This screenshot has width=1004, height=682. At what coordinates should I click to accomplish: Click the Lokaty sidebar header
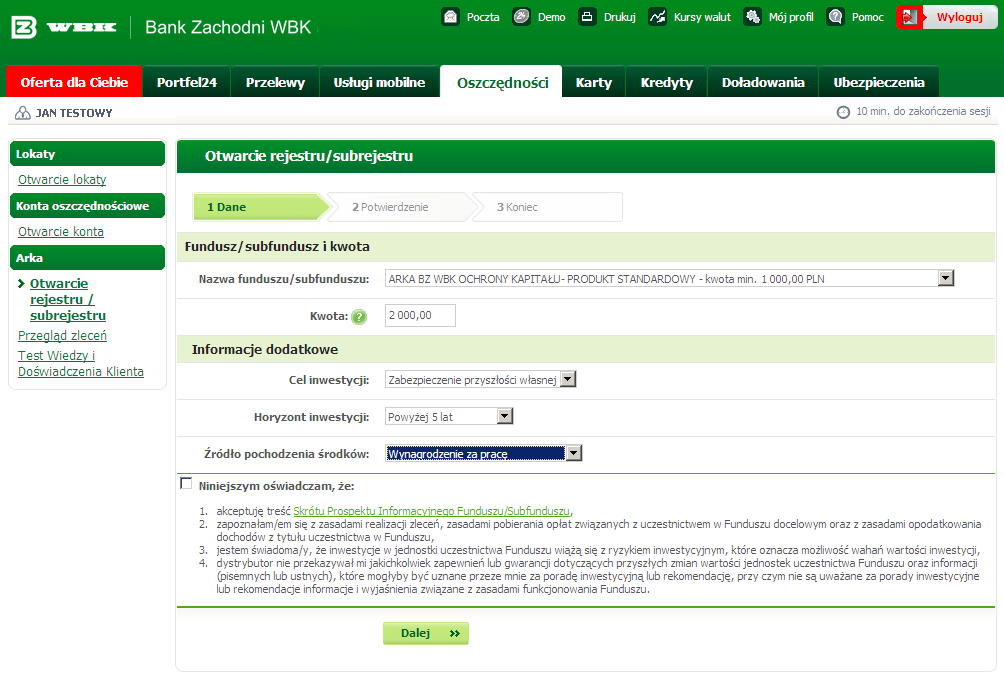point(87,154)
